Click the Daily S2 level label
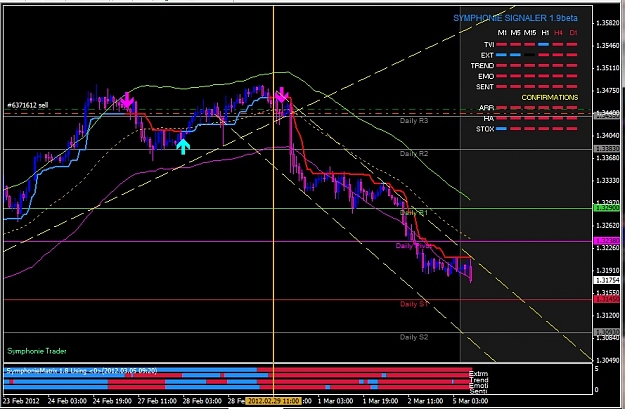625x409 pixels. click(x=414, y=337)
